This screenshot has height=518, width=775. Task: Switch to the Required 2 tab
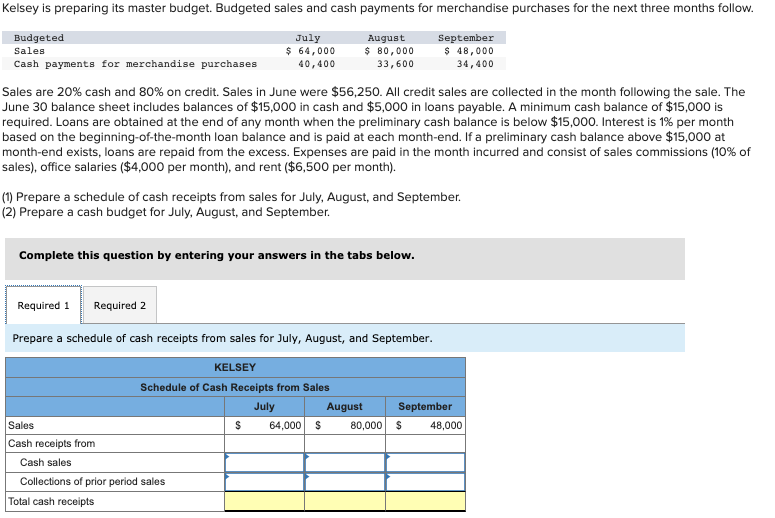click(x=120, y=305)
